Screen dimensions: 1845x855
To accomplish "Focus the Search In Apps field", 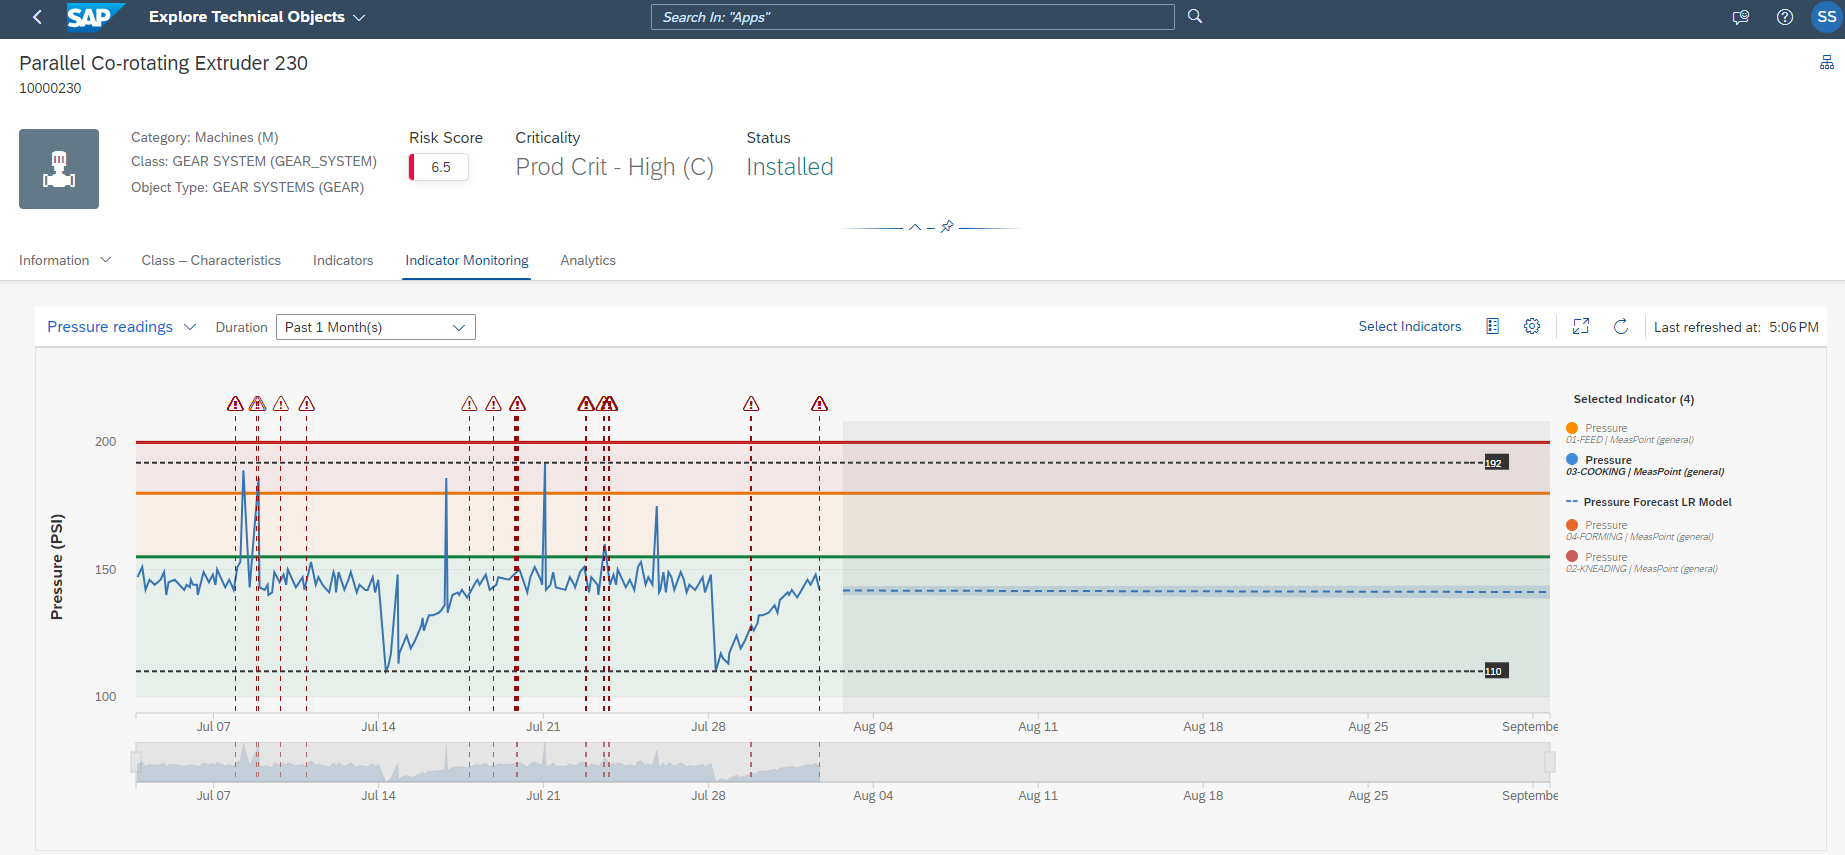I will pos(912,17).
